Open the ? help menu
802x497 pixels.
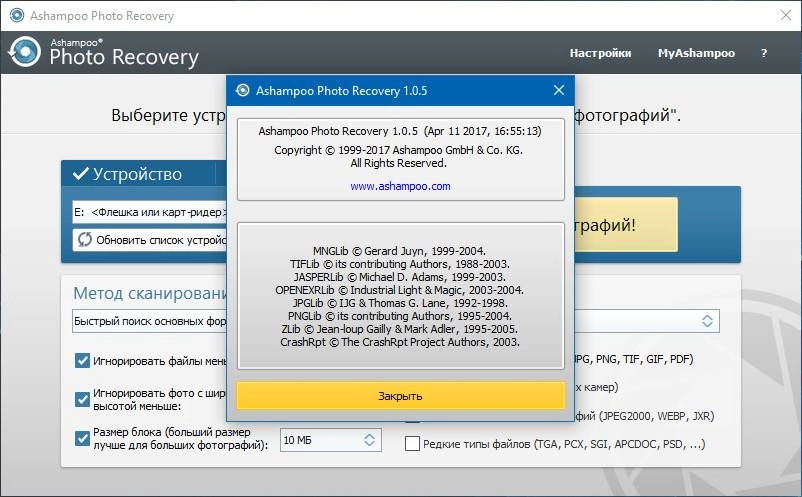(x=764, y=53)
